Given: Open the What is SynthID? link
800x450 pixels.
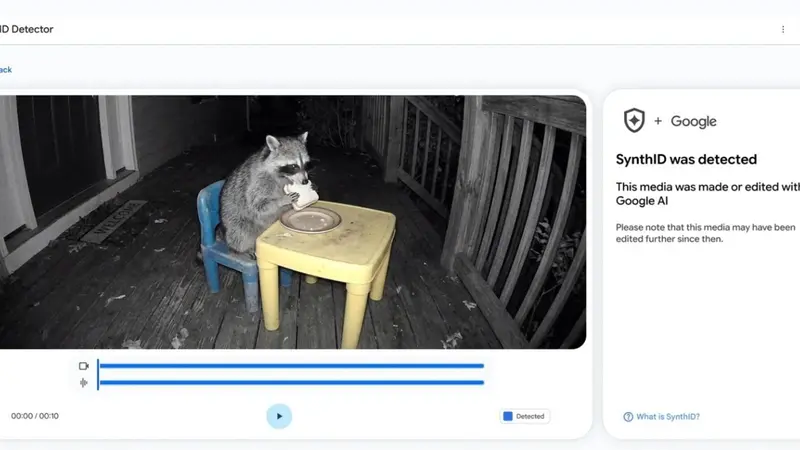Looking at the screenshot, I should 668,417.
